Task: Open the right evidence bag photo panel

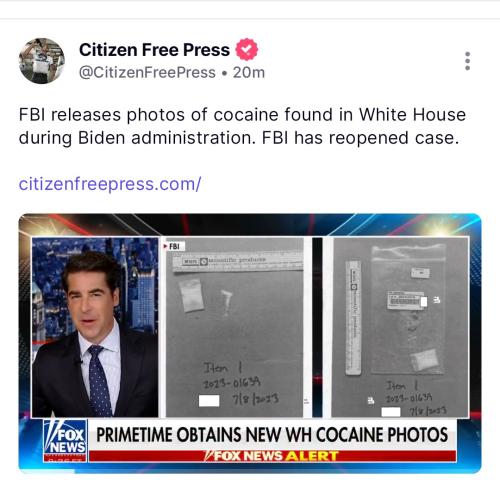Action: click(x=400, y=327)
